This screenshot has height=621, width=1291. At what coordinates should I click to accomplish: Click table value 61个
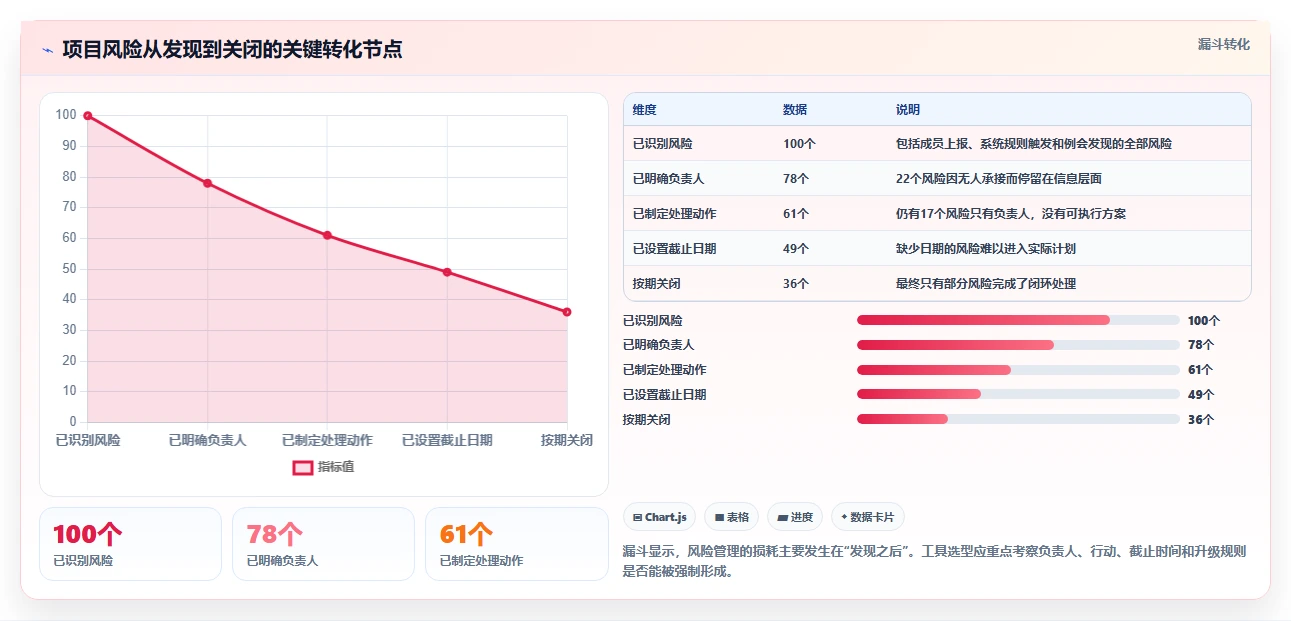(x=797, y=214)
